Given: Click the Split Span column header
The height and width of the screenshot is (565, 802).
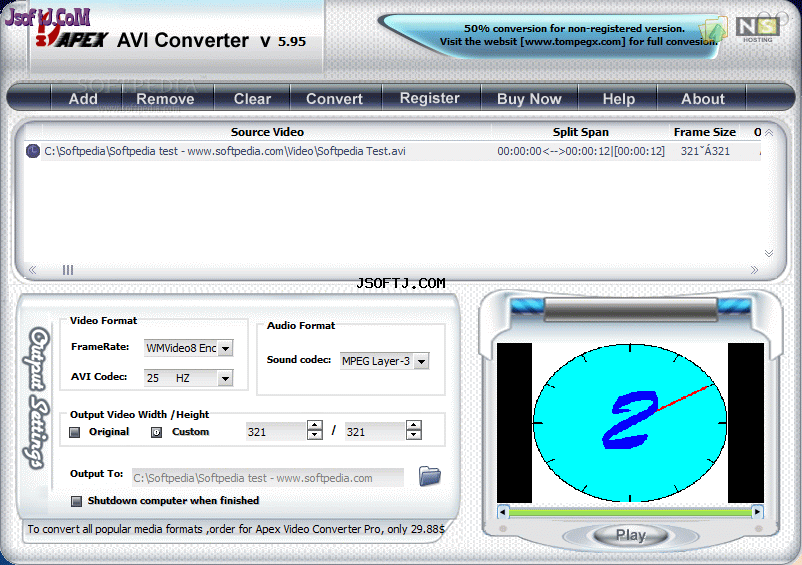Looking at the screenshot, I should pyautogui.click(x=581, y=132).
